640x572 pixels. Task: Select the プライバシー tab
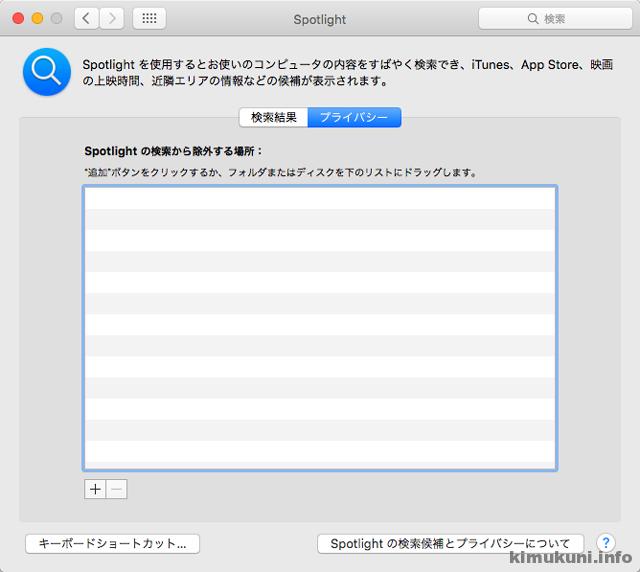354,118
